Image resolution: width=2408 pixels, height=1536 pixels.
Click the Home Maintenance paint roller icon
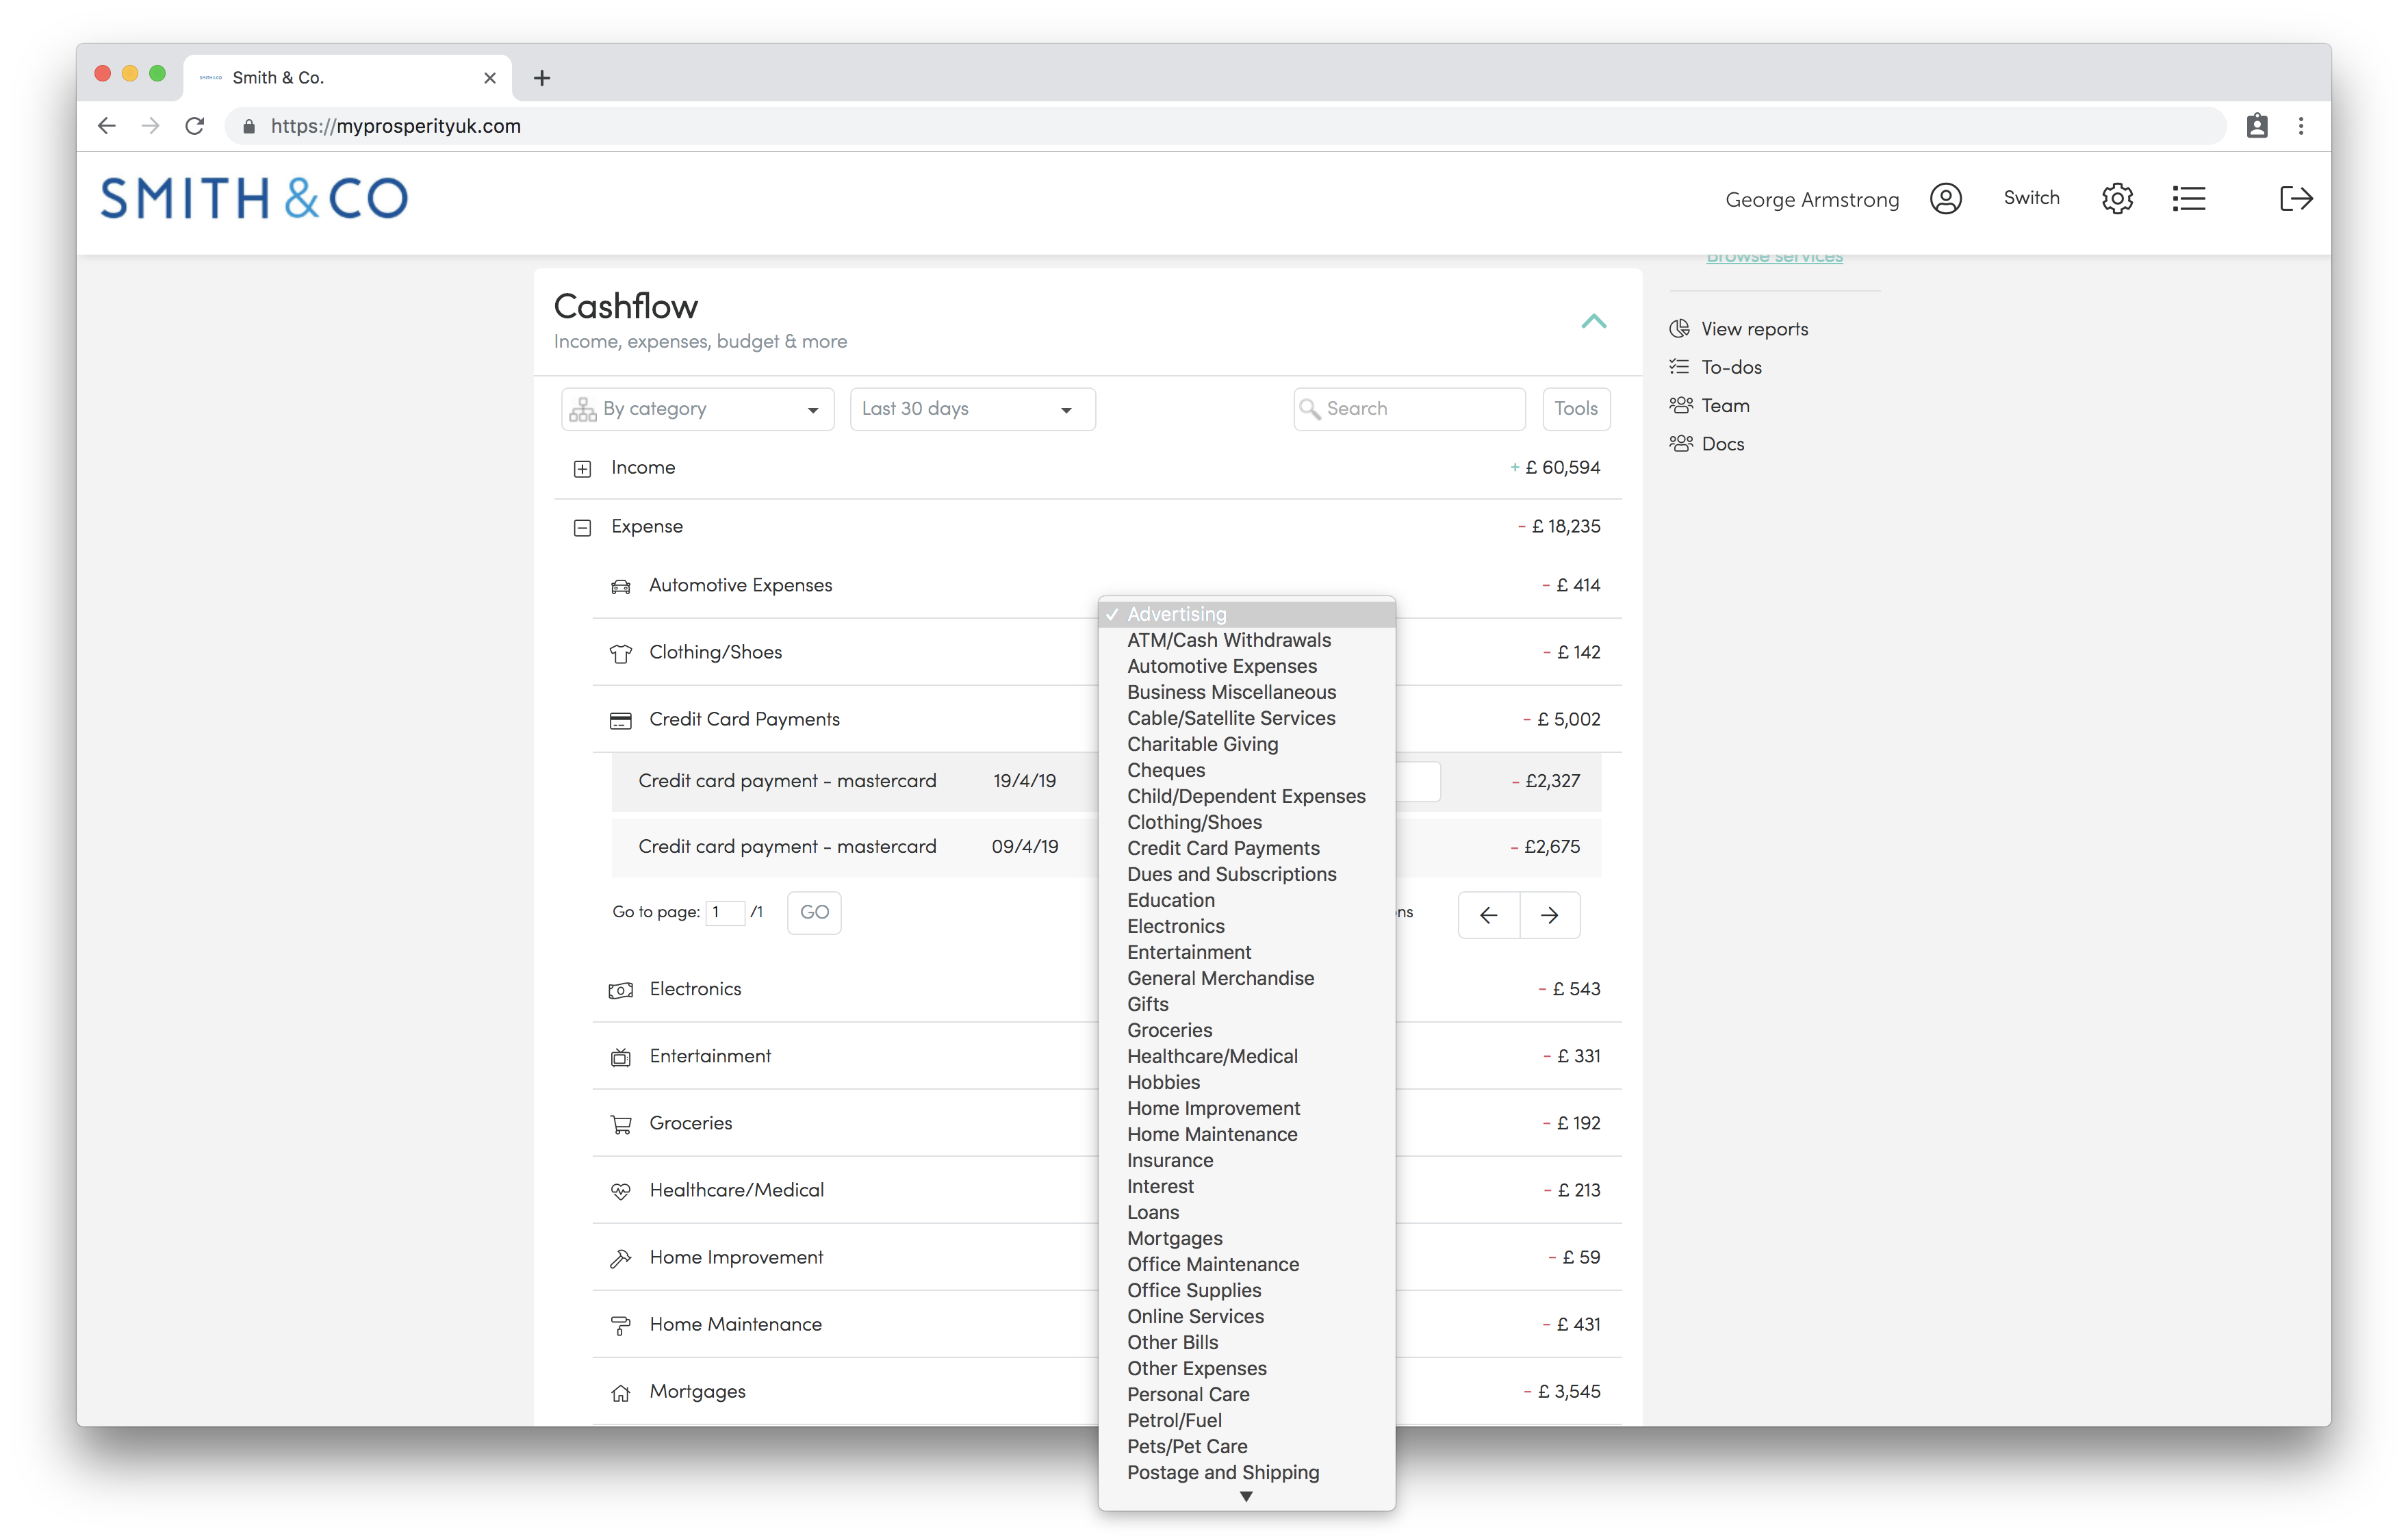621,1325
